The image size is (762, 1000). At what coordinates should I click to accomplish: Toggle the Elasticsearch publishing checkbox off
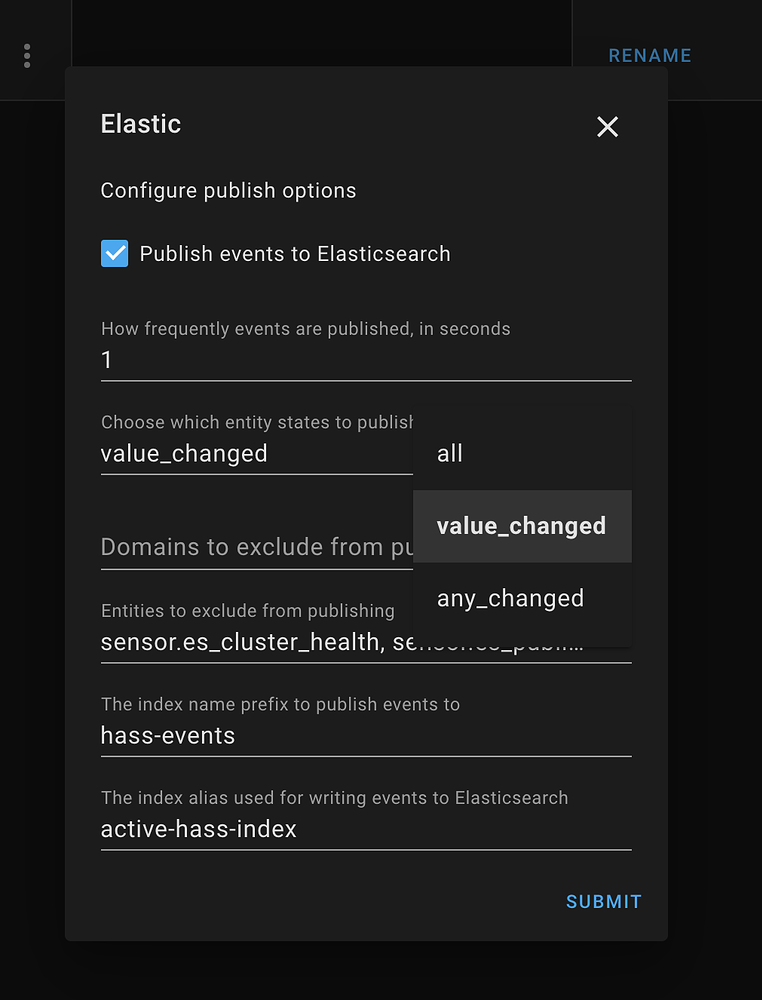pyautogui.click(x=114, y=254)
